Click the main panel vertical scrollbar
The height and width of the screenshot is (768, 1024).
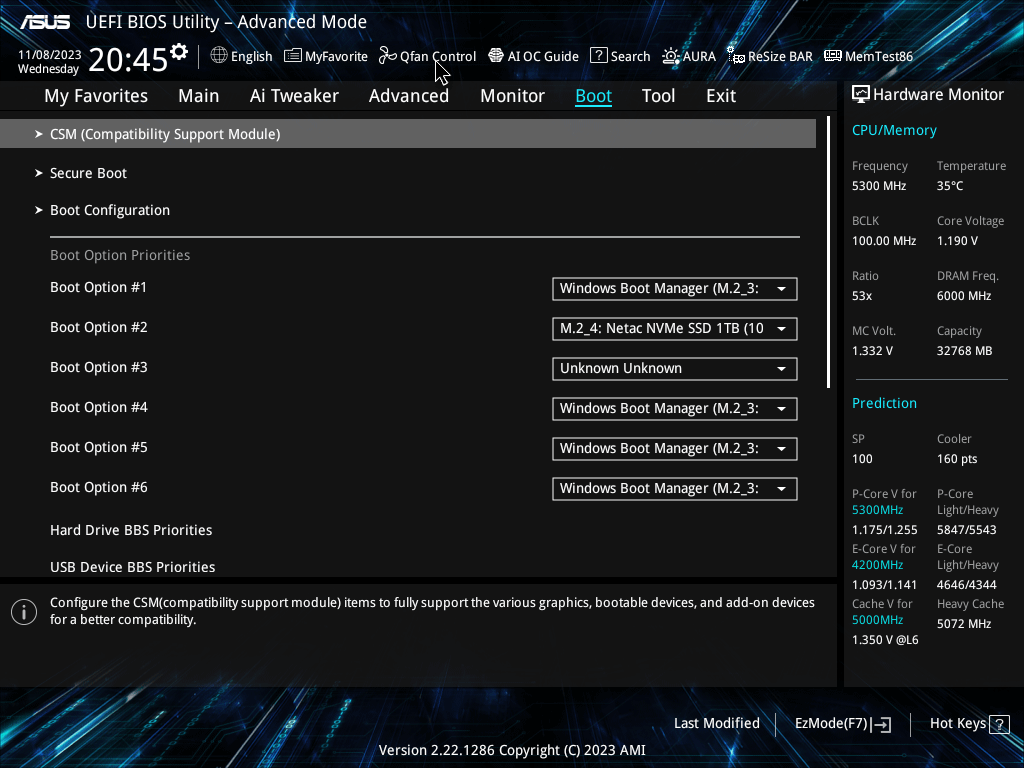tap(828, 252)
